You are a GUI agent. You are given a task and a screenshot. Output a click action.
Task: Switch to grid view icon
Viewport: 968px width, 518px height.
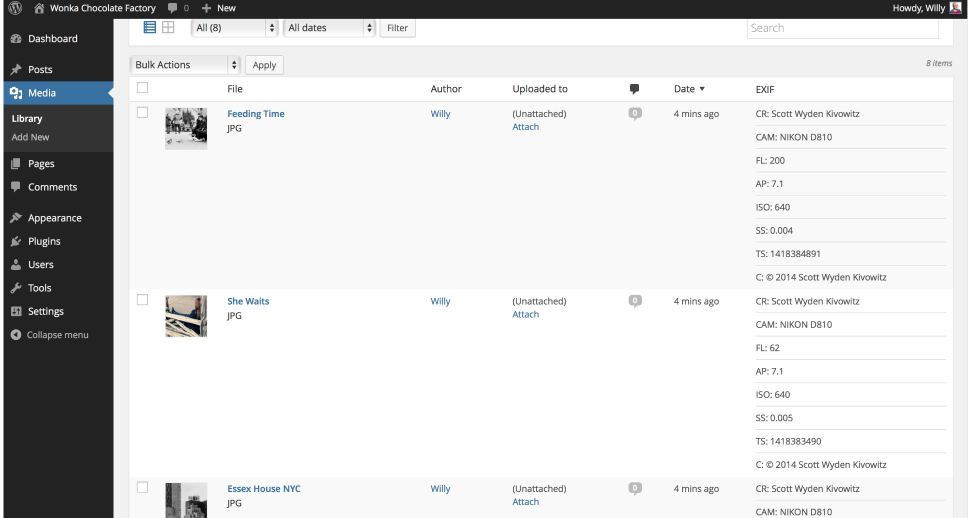pos(168,27)
